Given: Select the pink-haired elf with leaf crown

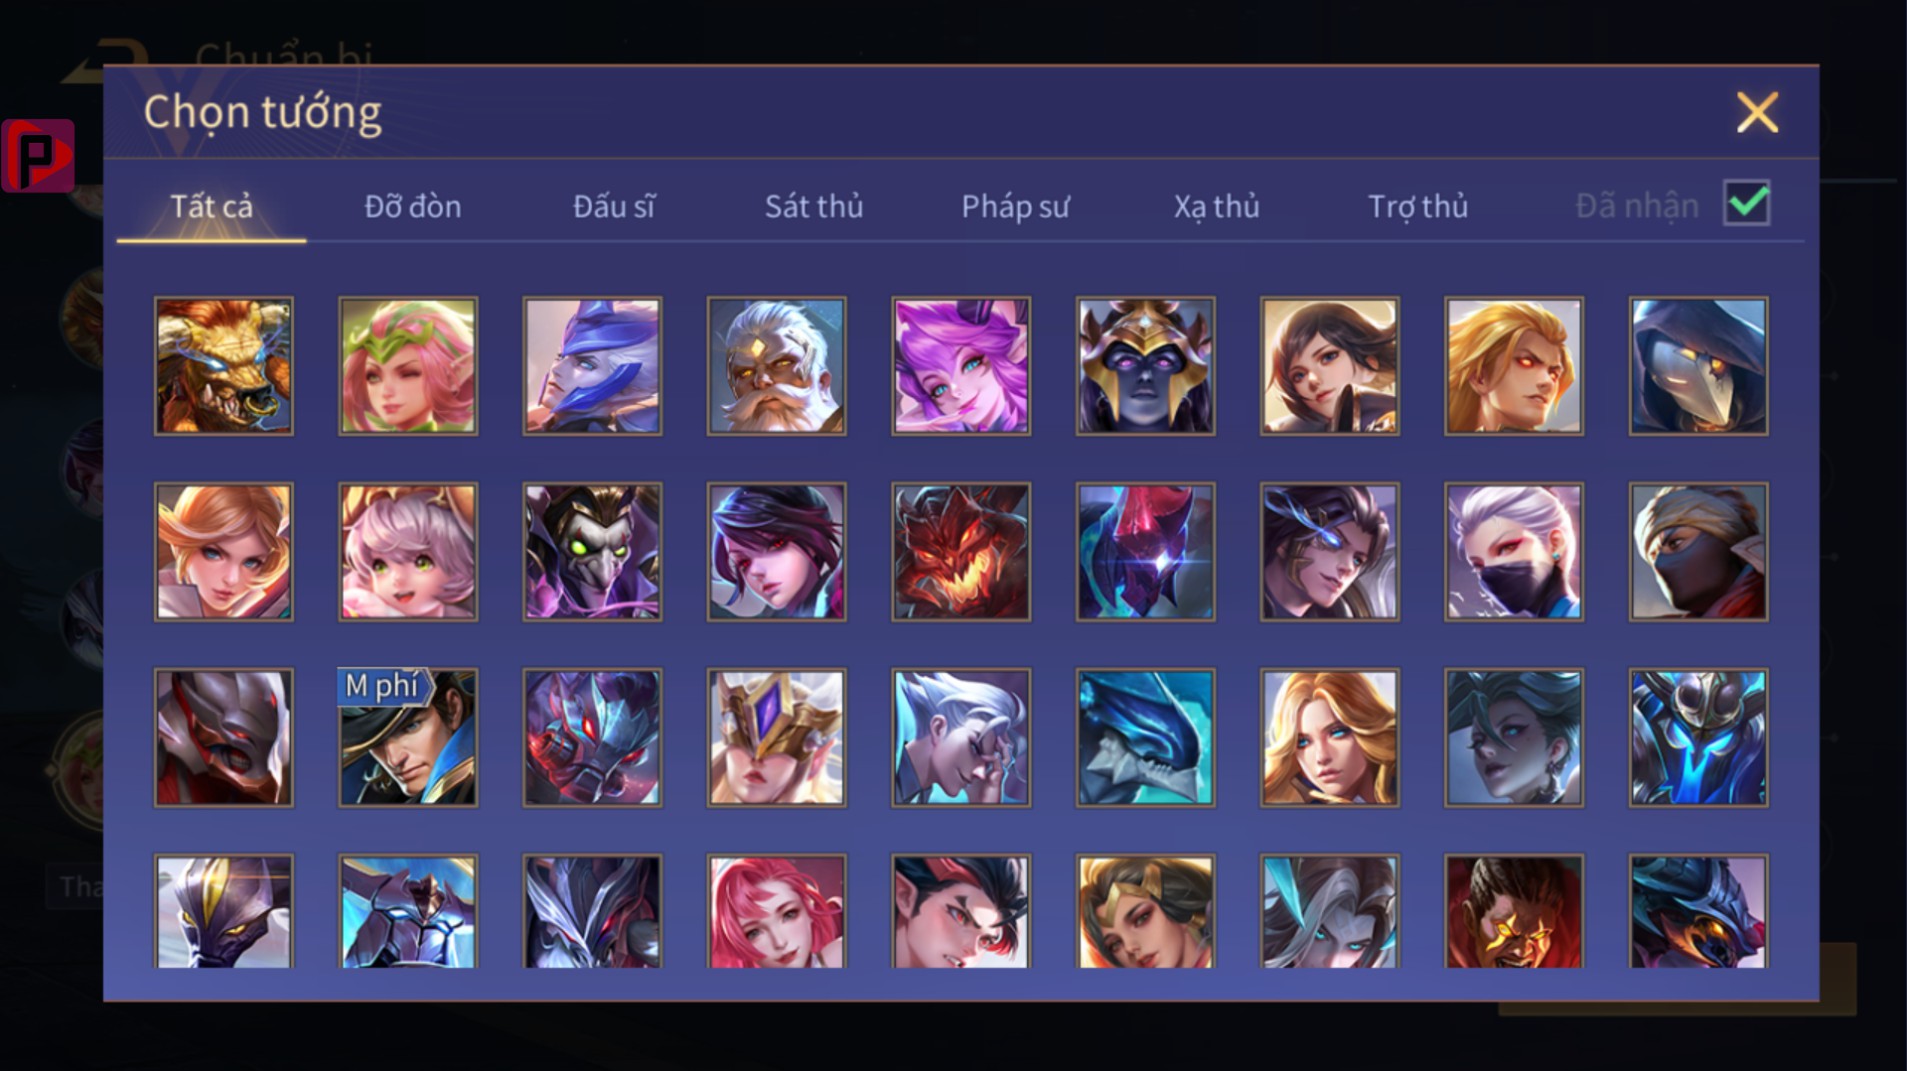Looking at the screenshot, I should [407, 366].
